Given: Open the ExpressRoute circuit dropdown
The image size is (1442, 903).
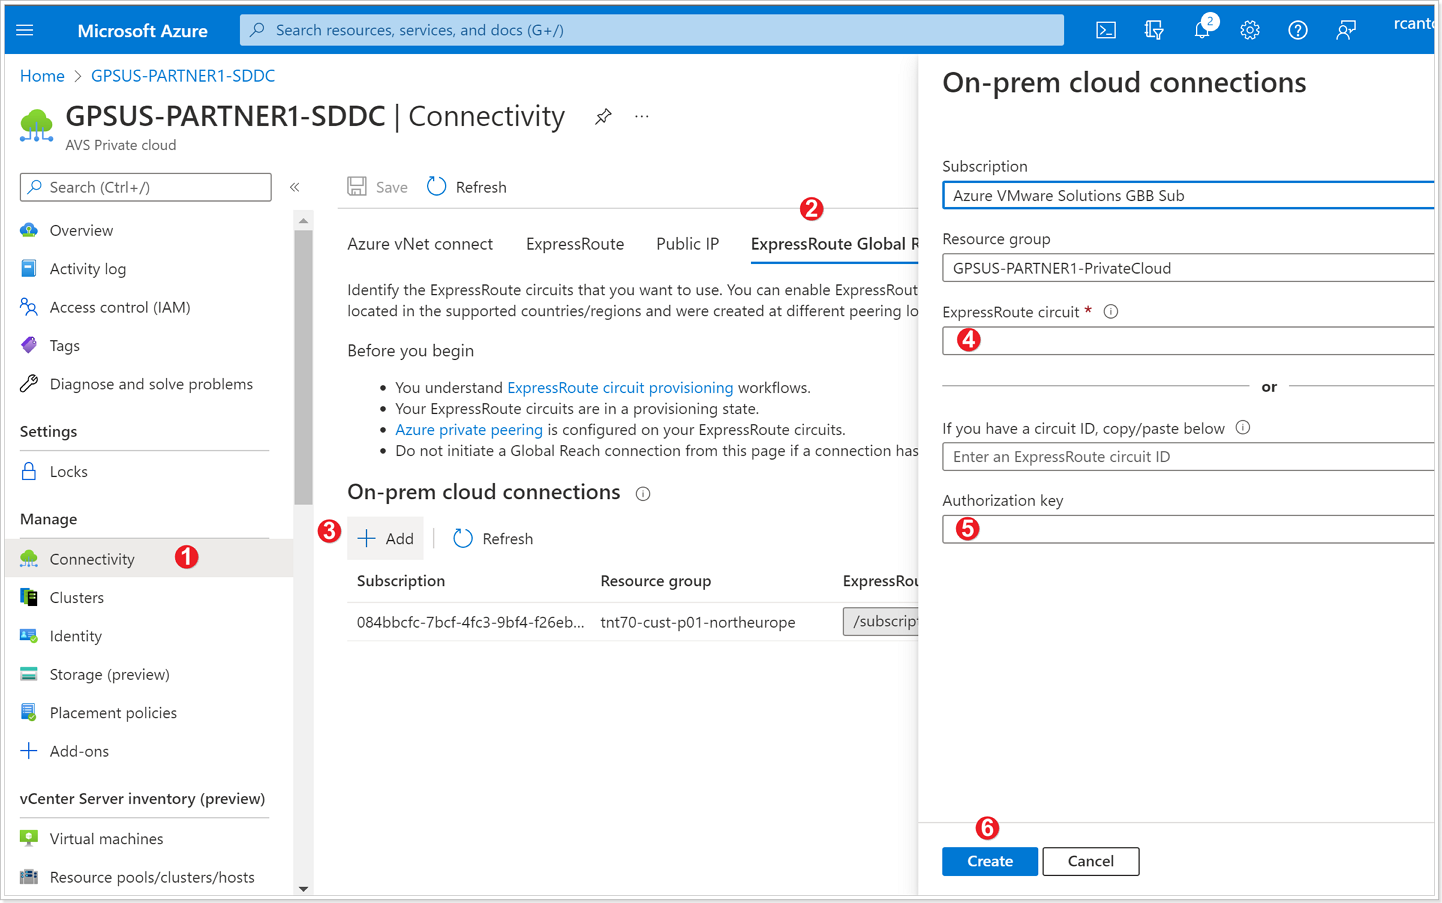Looking at the screenshot, I should point(1188,341).
